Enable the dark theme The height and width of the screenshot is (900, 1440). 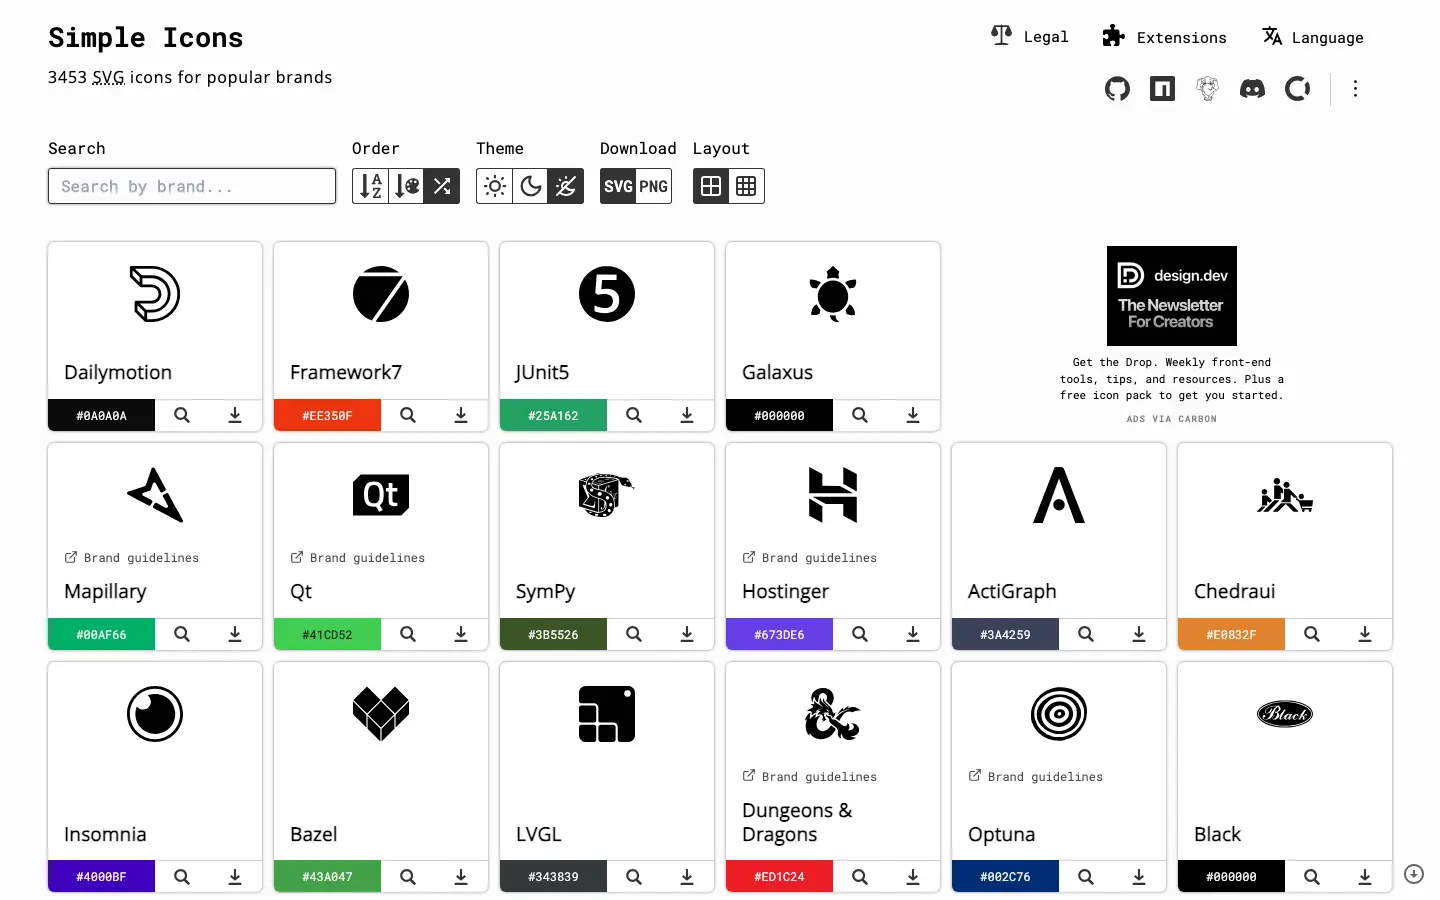pos(531,186)
